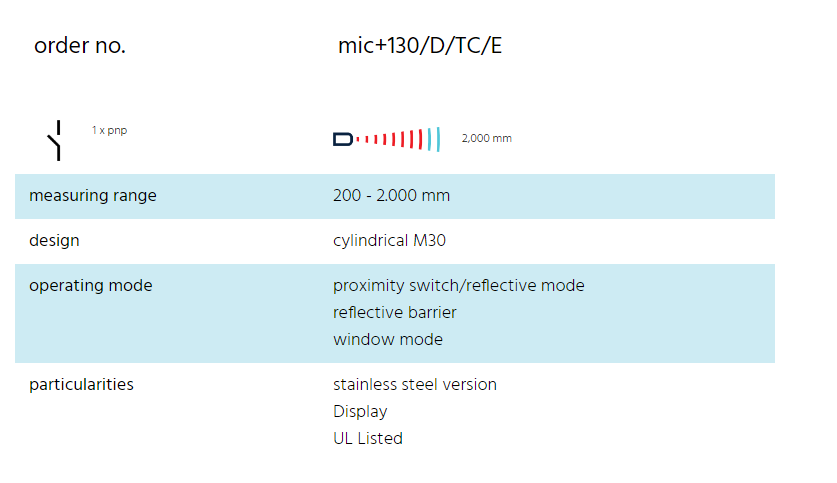837x483 pixels.
Task: Click the pnp switch symbol icon
Action: 56,140
